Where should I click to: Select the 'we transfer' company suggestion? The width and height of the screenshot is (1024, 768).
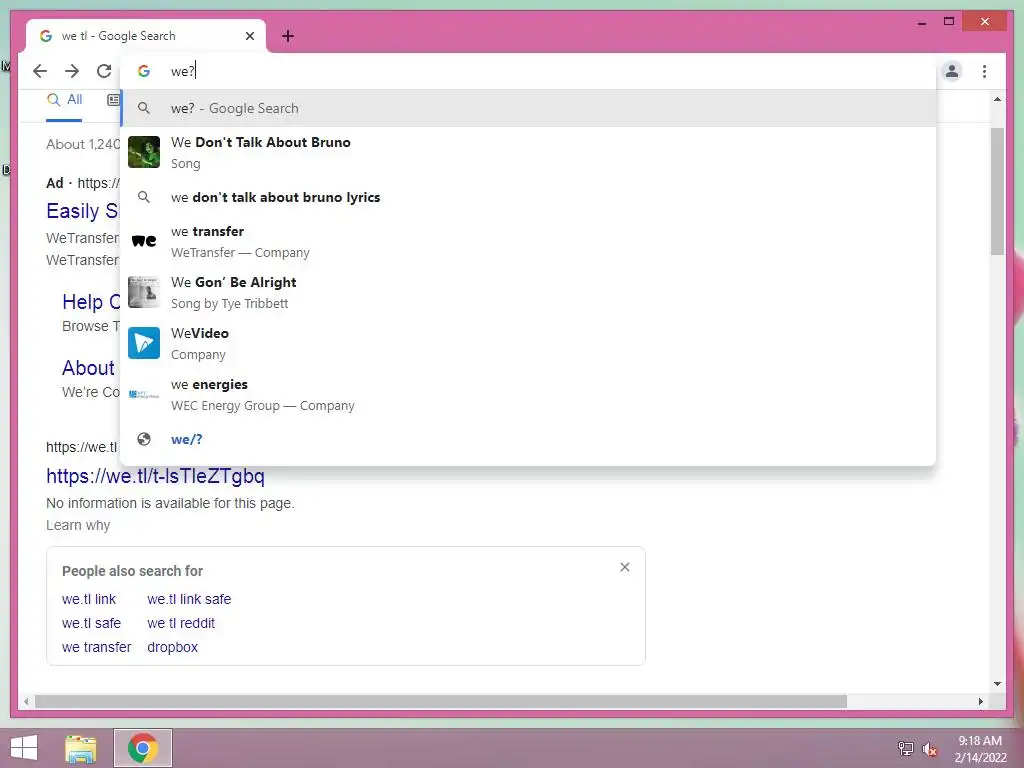tap(528, 241)
